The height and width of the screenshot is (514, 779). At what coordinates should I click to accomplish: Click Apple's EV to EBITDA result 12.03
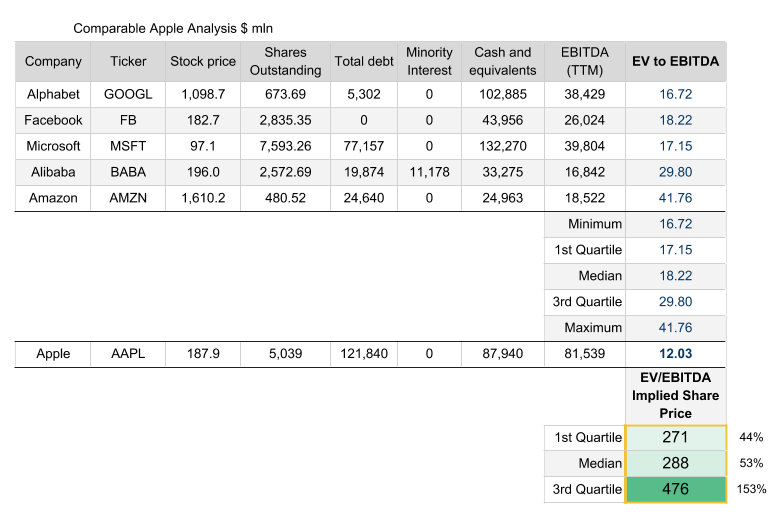[675, 354]
